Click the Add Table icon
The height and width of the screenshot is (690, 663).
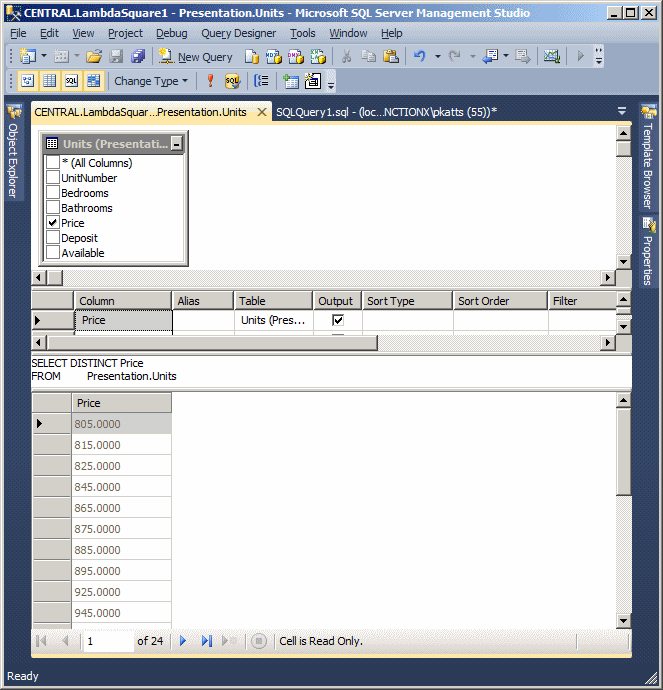tap(291, 81)
